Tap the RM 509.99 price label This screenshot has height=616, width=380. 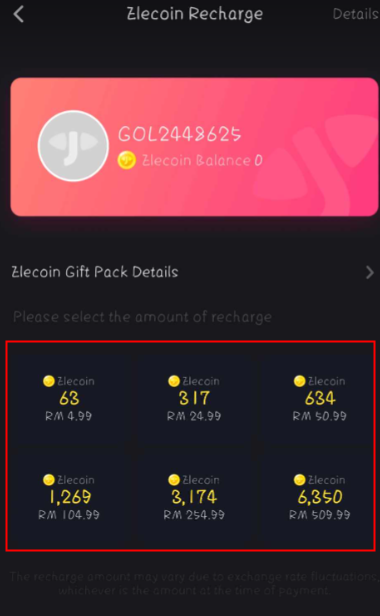click(x=319, y=515)
